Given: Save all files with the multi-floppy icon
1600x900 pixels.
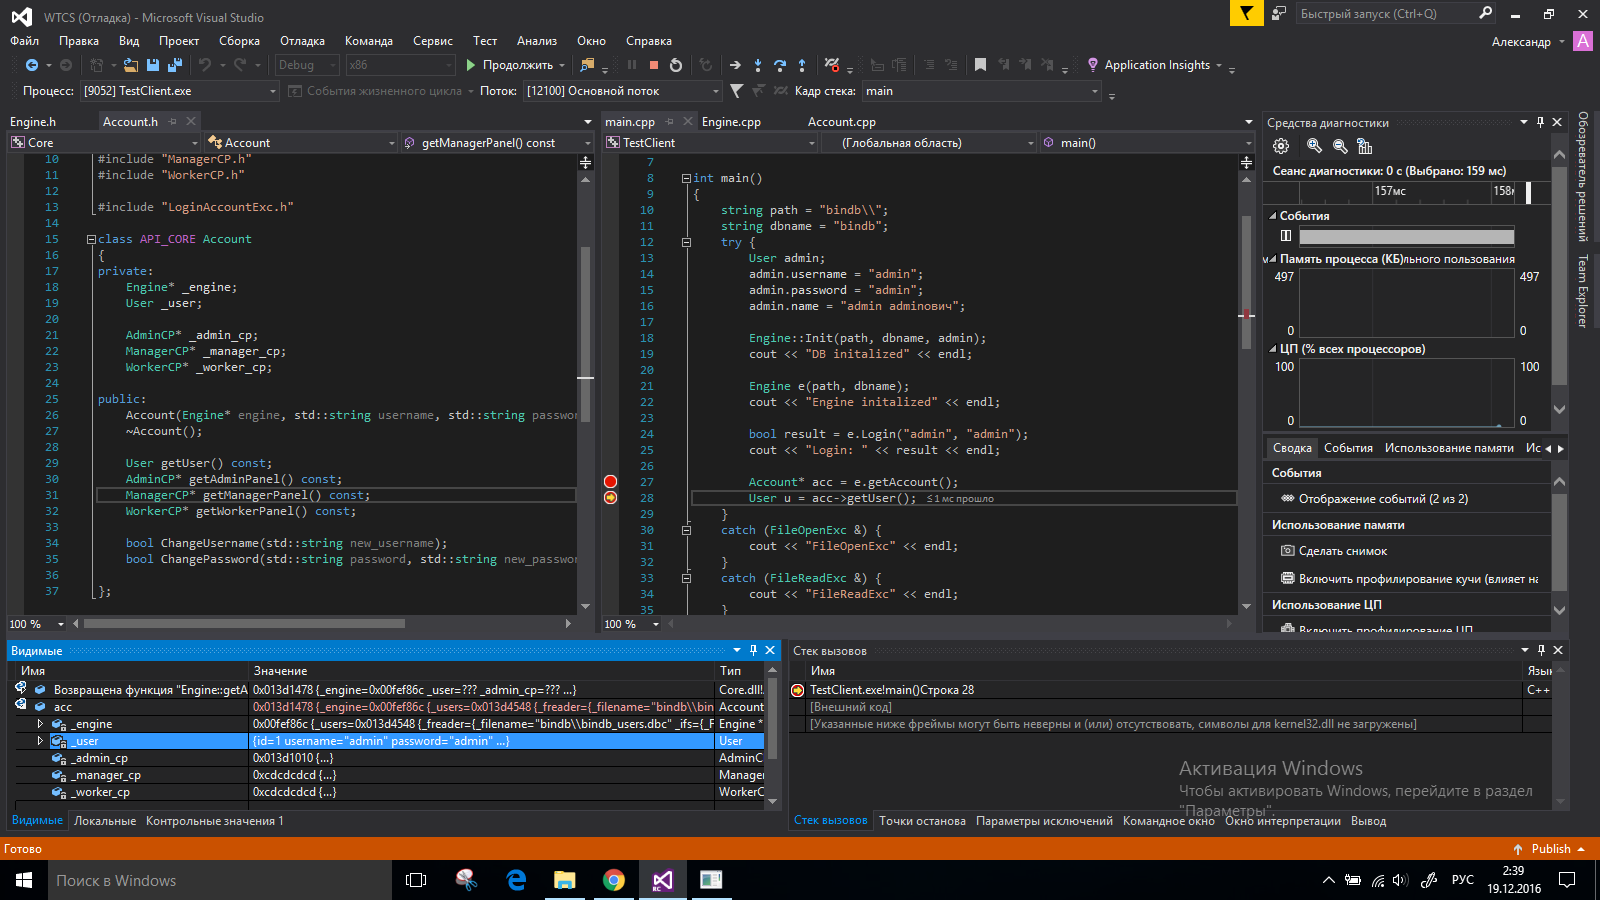Looking at the screenshot, I should [175, 65].
